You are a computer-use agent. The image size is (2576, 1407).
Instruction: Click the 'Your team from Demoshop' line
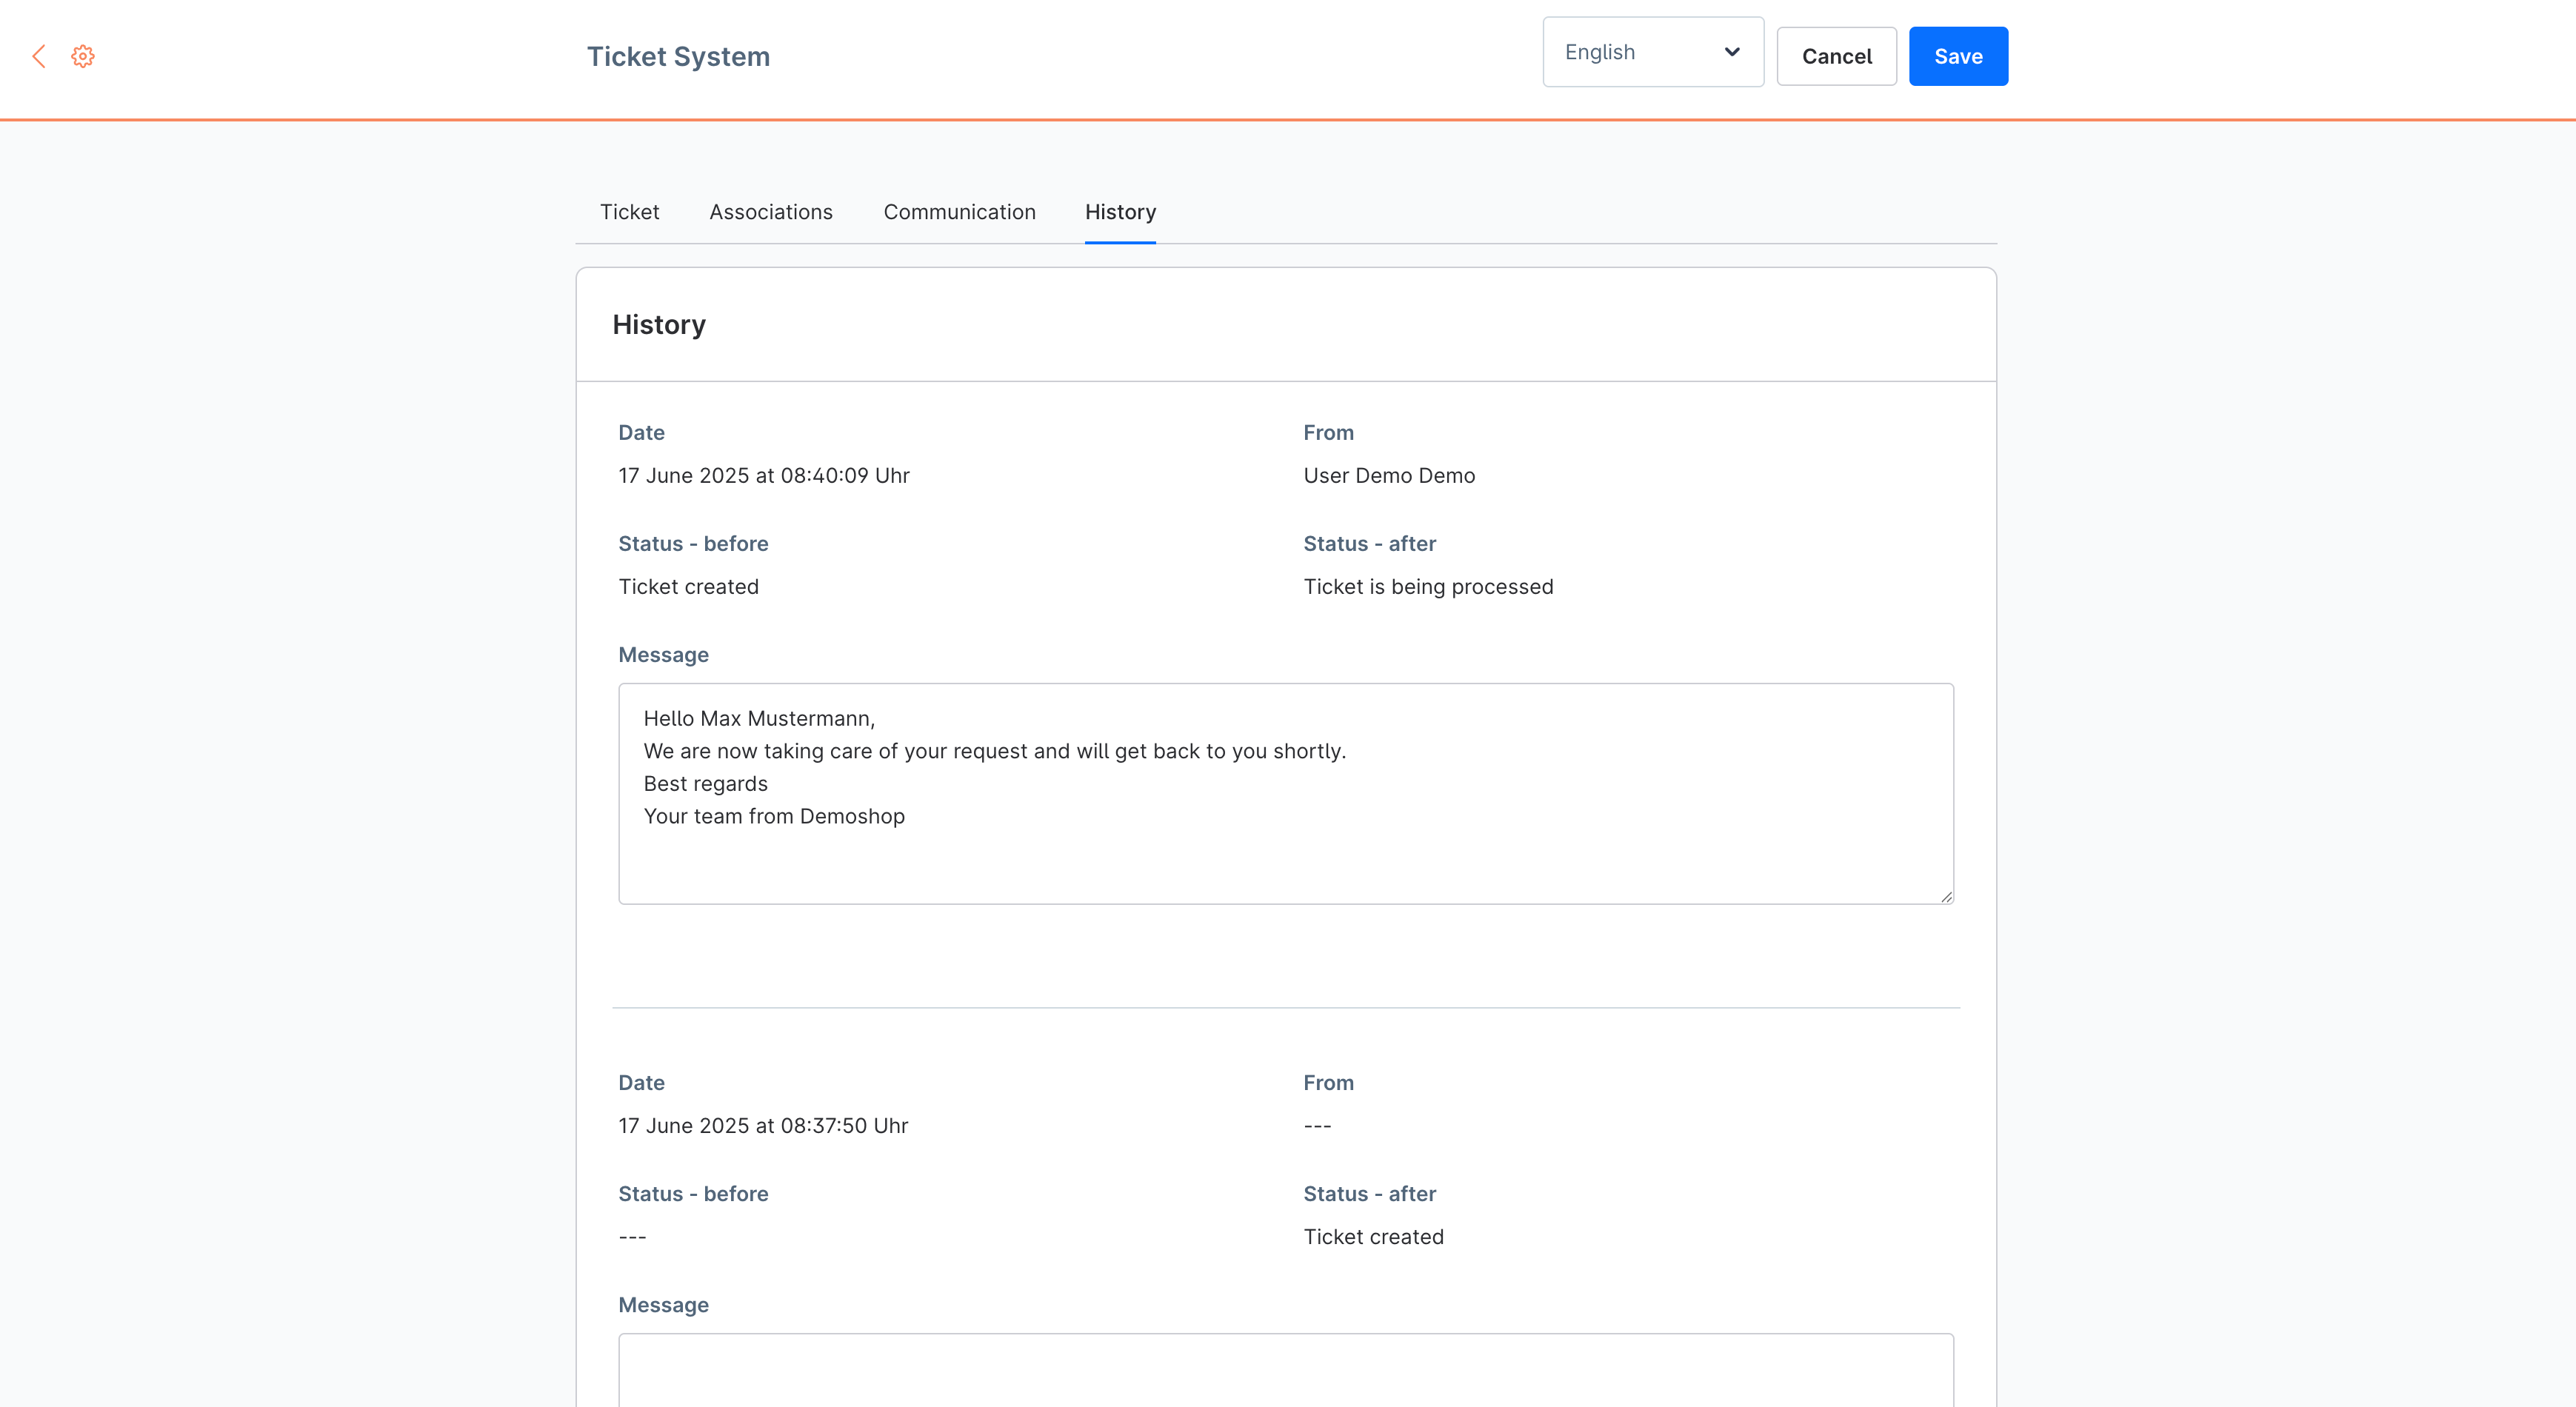[x=774, y=817]
